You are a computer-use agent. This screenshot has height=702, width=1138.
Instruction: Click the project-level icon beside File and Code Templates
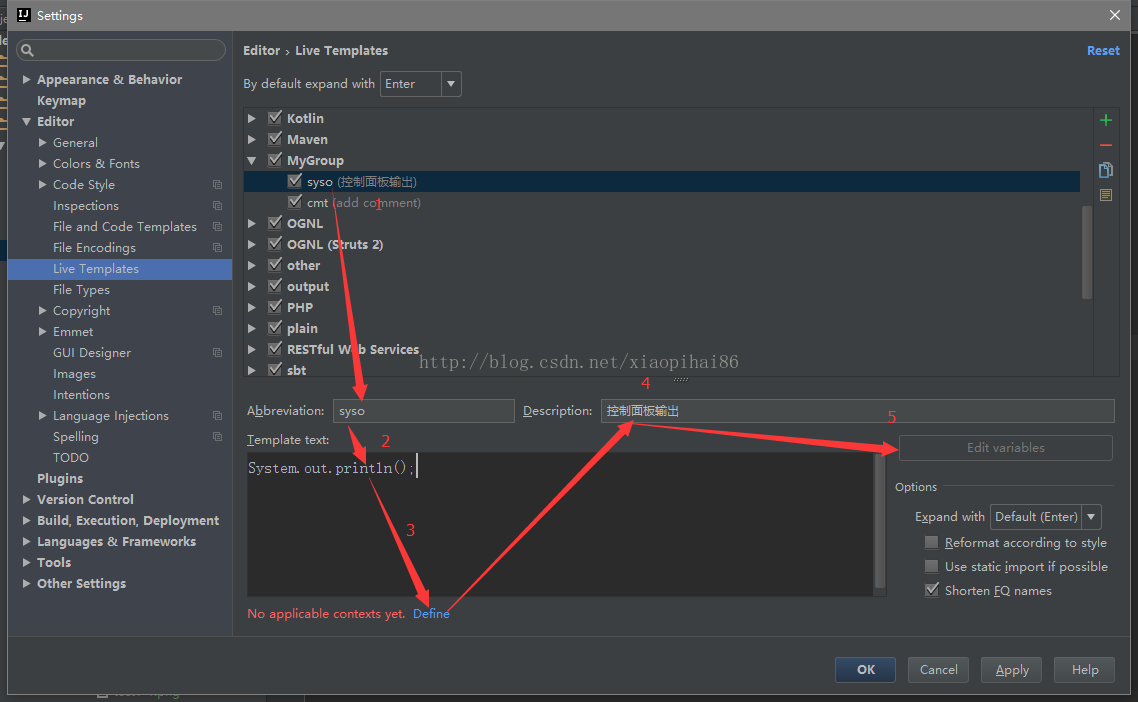(217, 226)
